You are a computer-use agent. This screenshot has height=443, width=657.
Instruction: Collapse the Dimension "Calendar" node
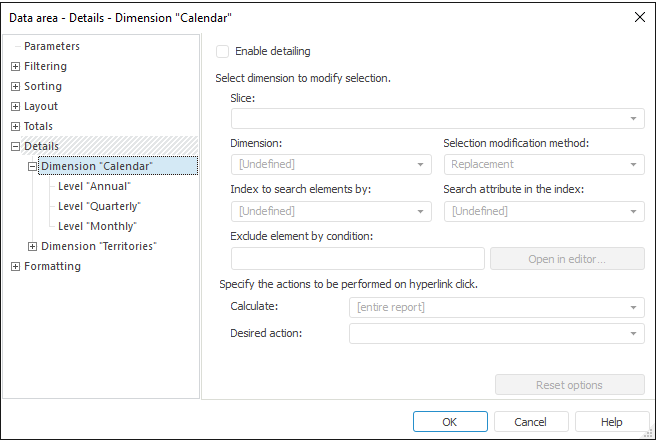32,167
